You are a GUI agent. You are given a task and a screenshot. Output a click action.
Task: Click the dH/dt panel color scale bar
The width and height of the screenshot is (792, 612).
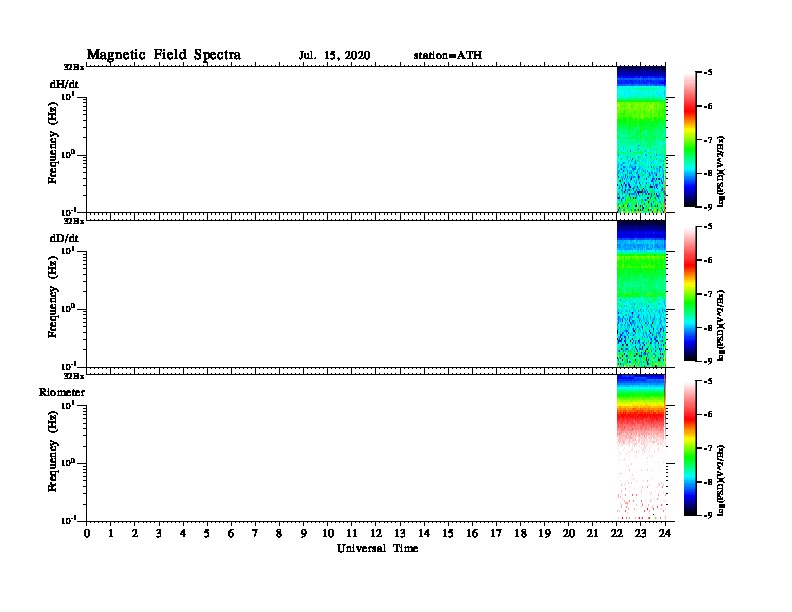click(690, 139)
